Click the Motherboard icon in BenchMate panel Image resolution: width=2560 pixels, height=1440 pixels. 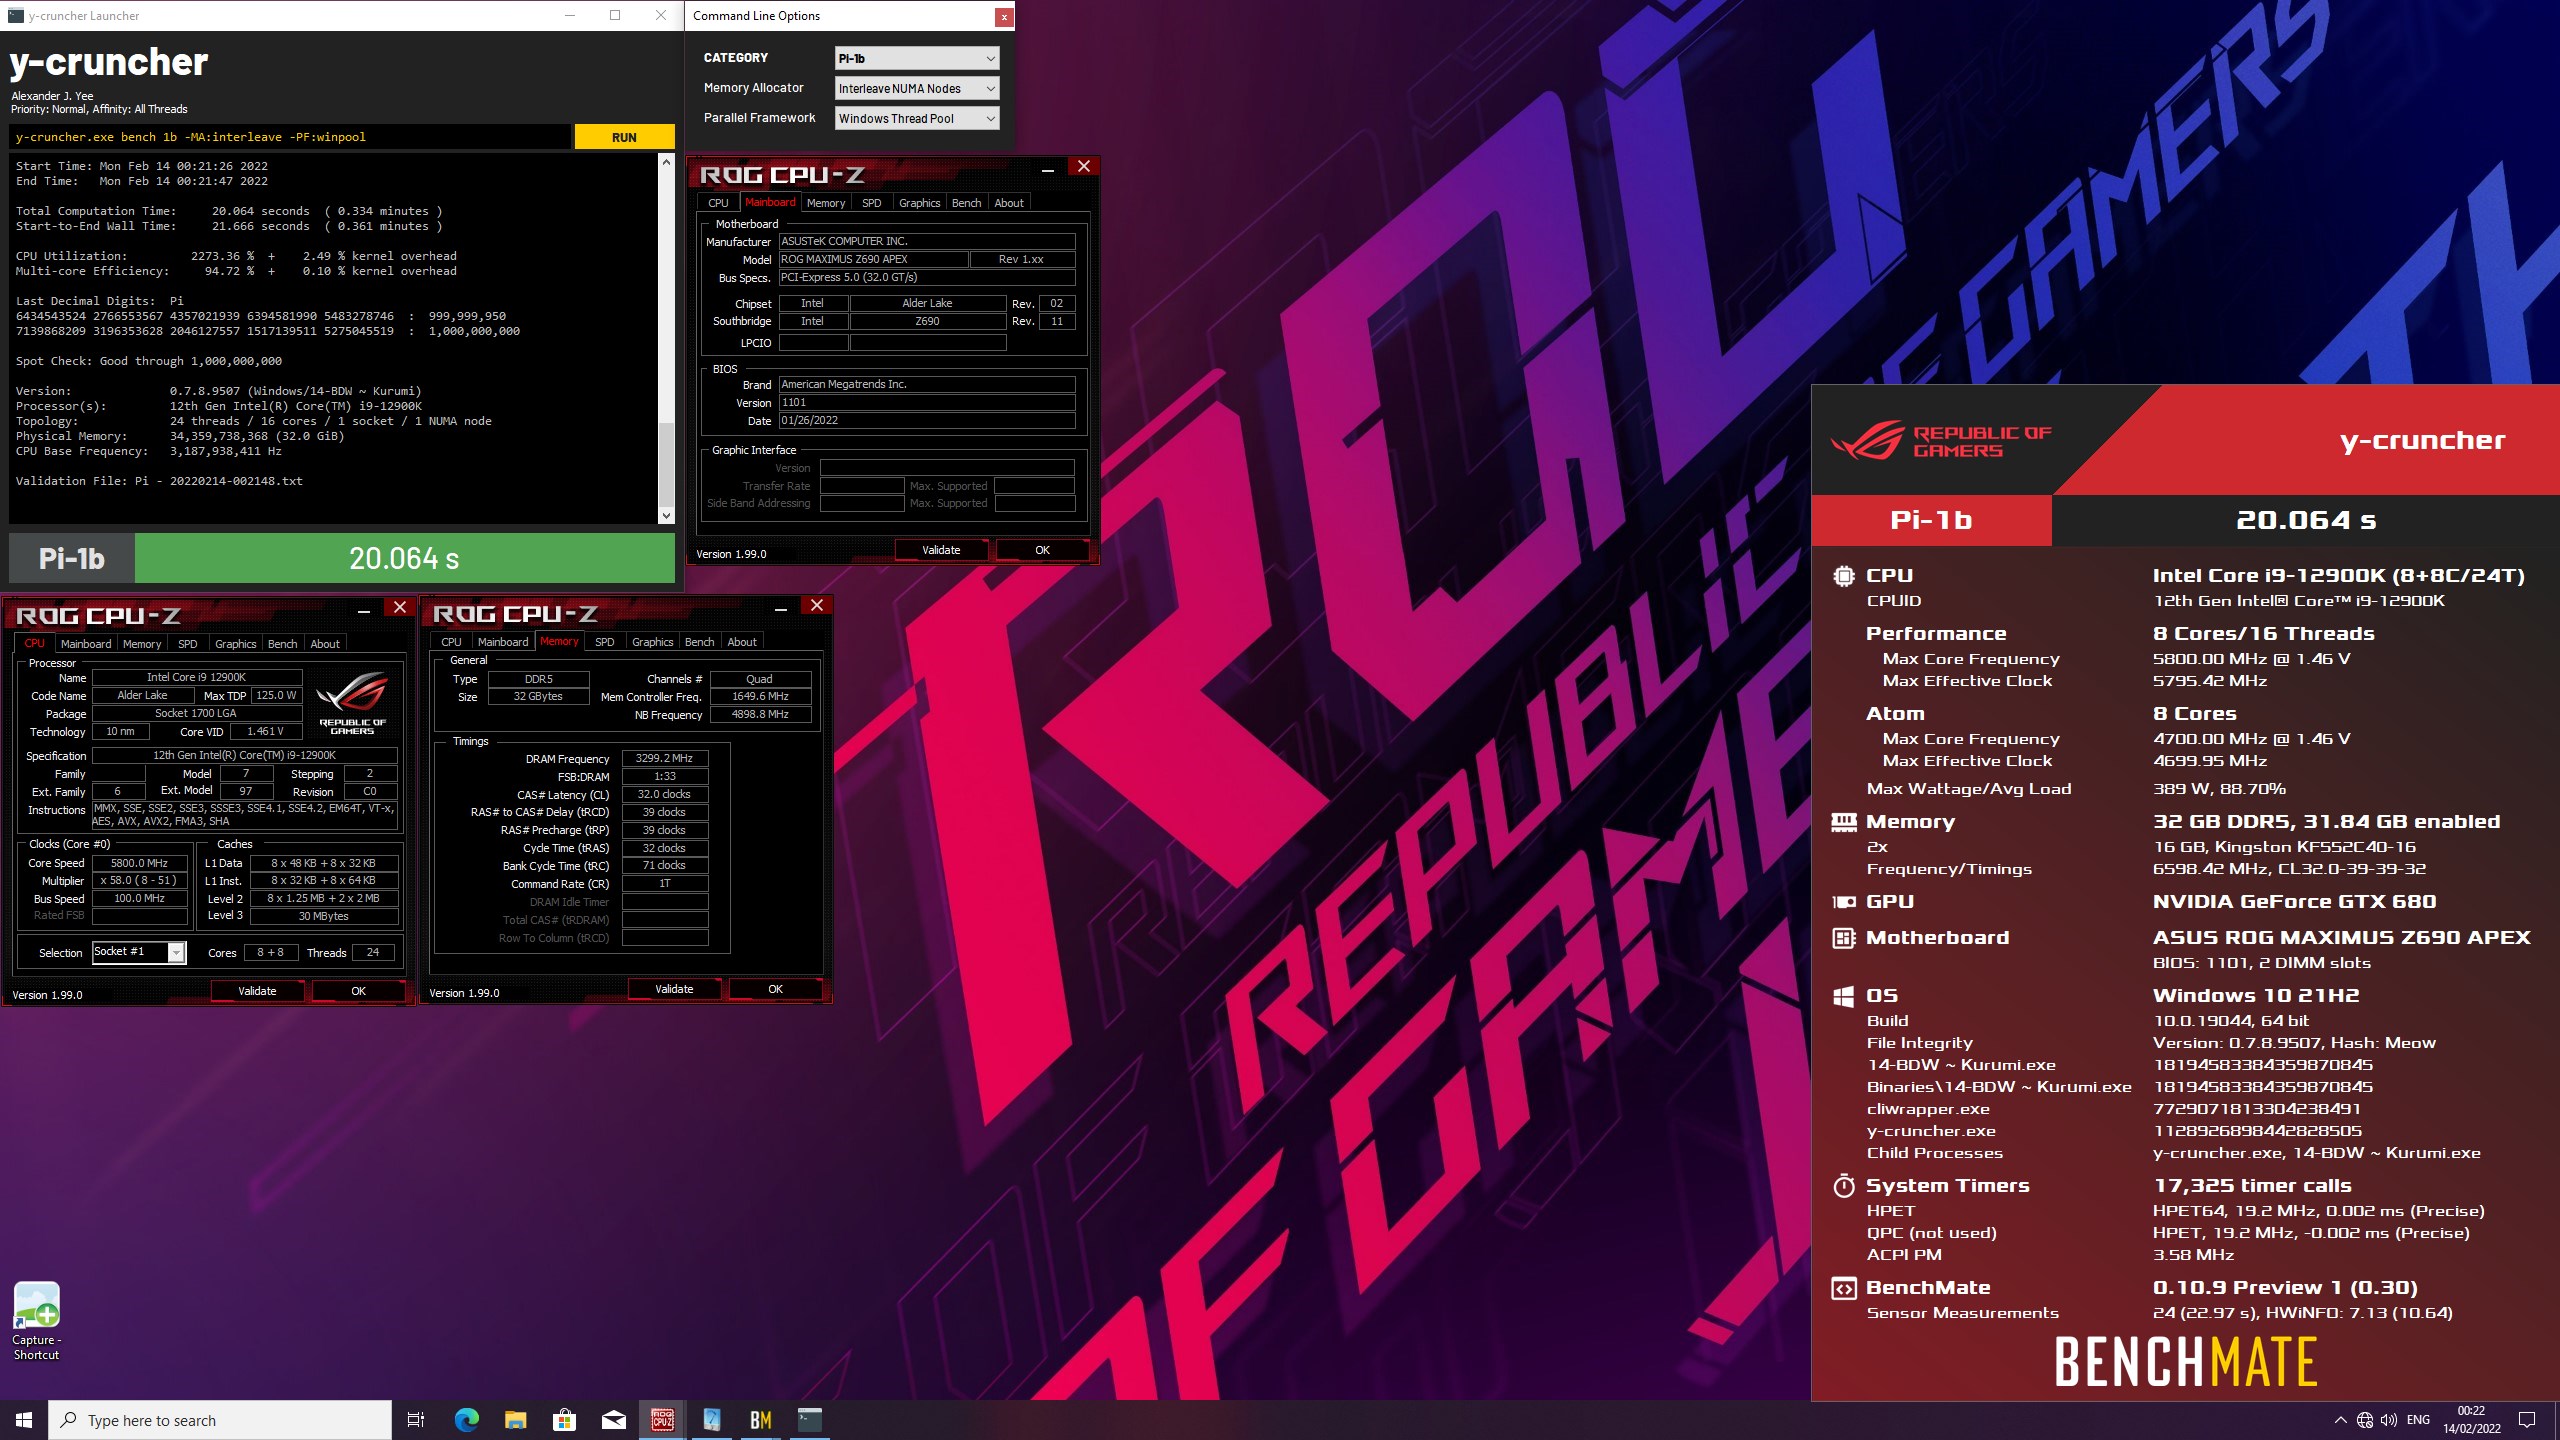click(1843, 938)
